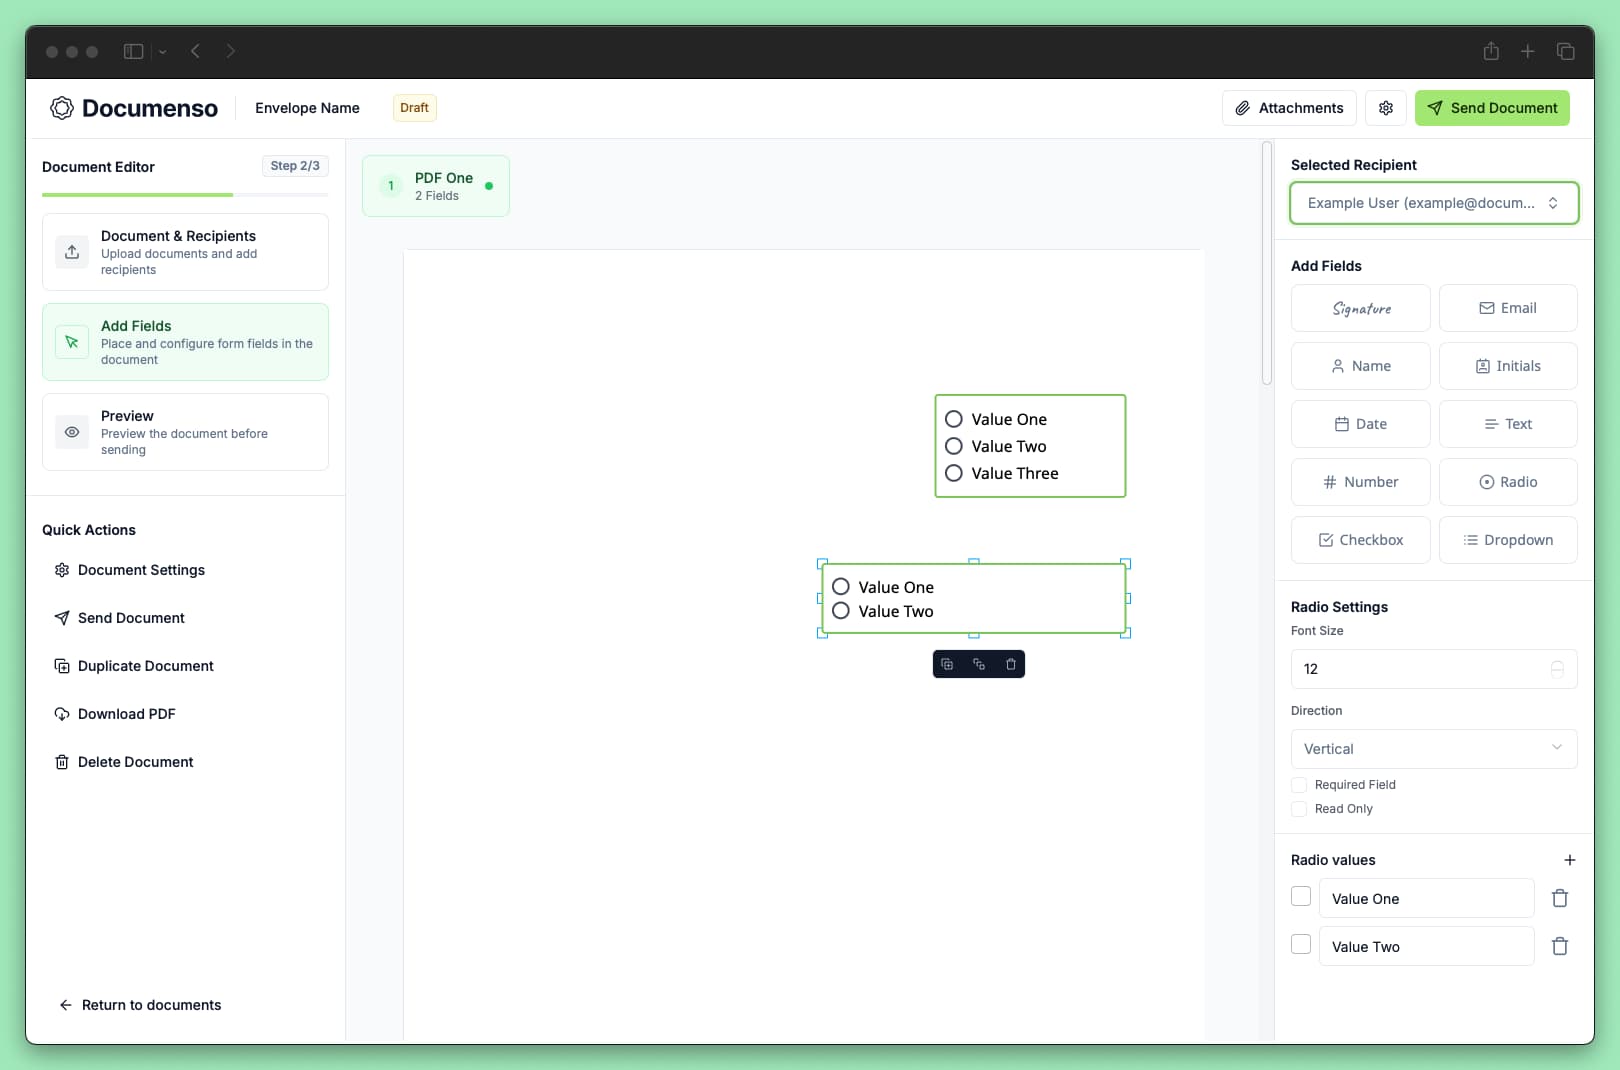
Task: Click the copy-to-recipients icon under the selected field
Action: pyautogui.click(x=979, y=664)
